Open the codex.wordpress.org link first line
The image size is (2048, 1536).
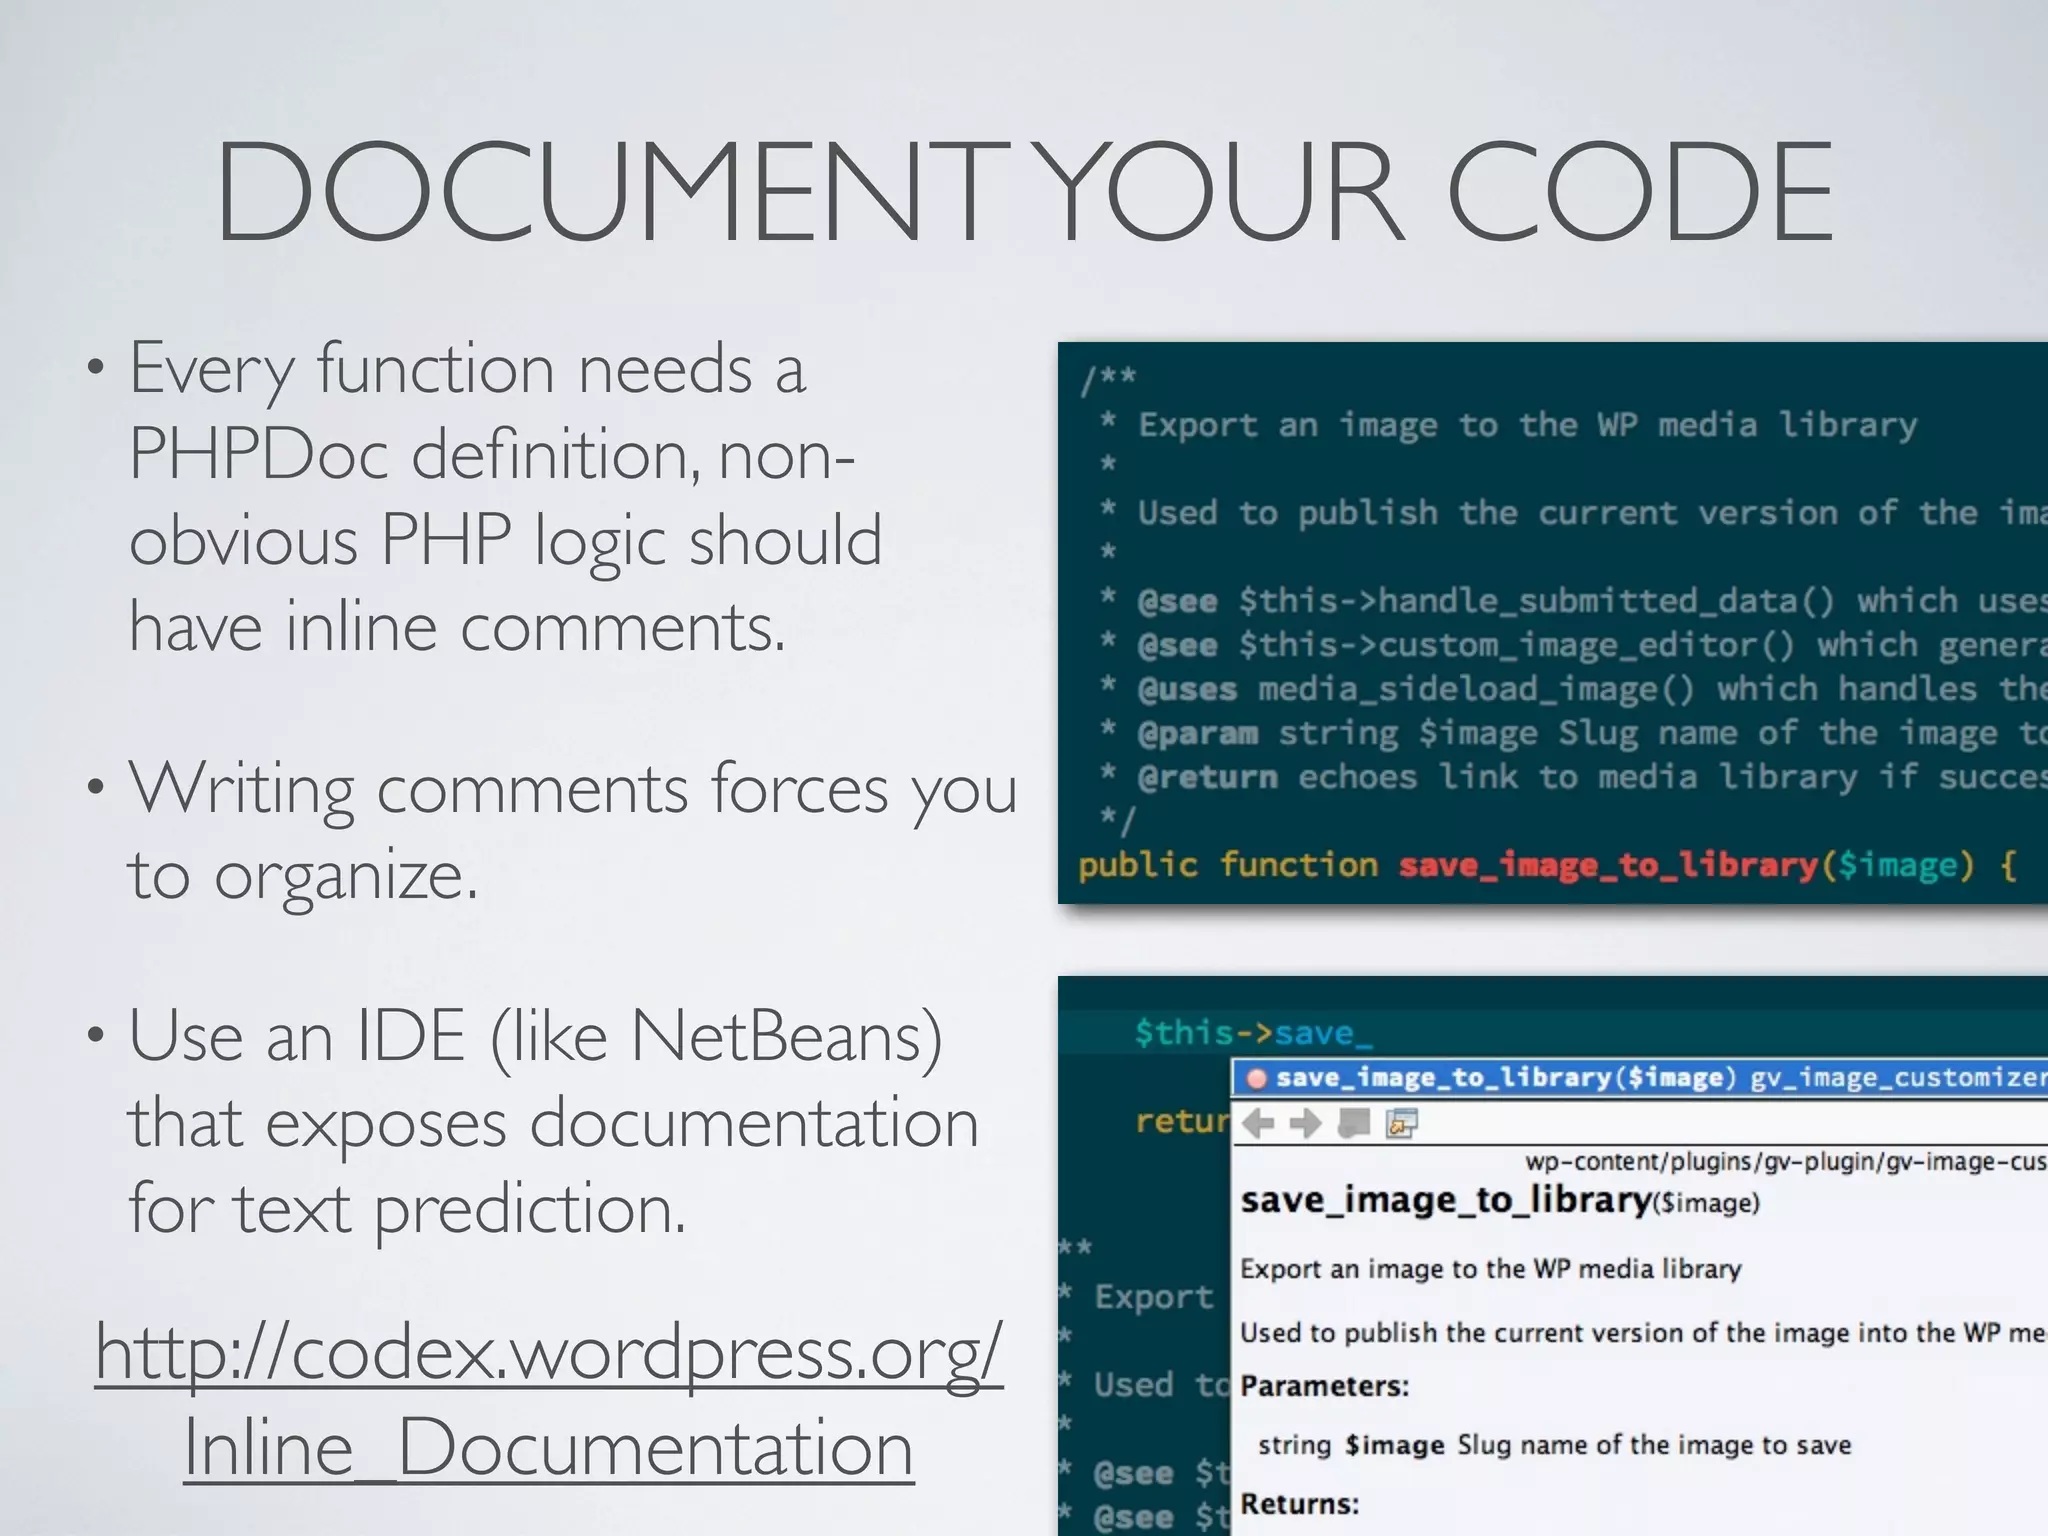[548, 1352]
